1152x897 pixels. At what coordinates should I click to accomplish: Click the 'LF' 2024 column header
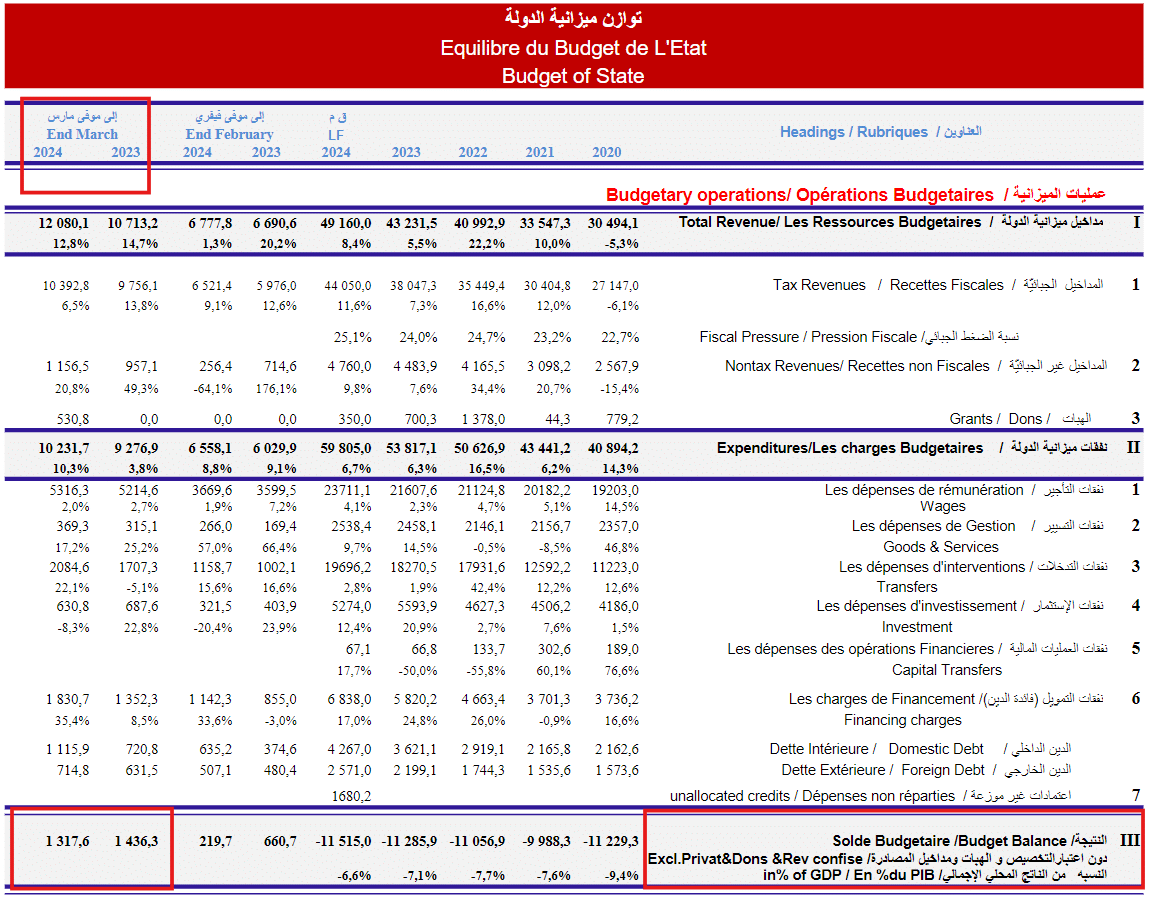click(336, 134)
